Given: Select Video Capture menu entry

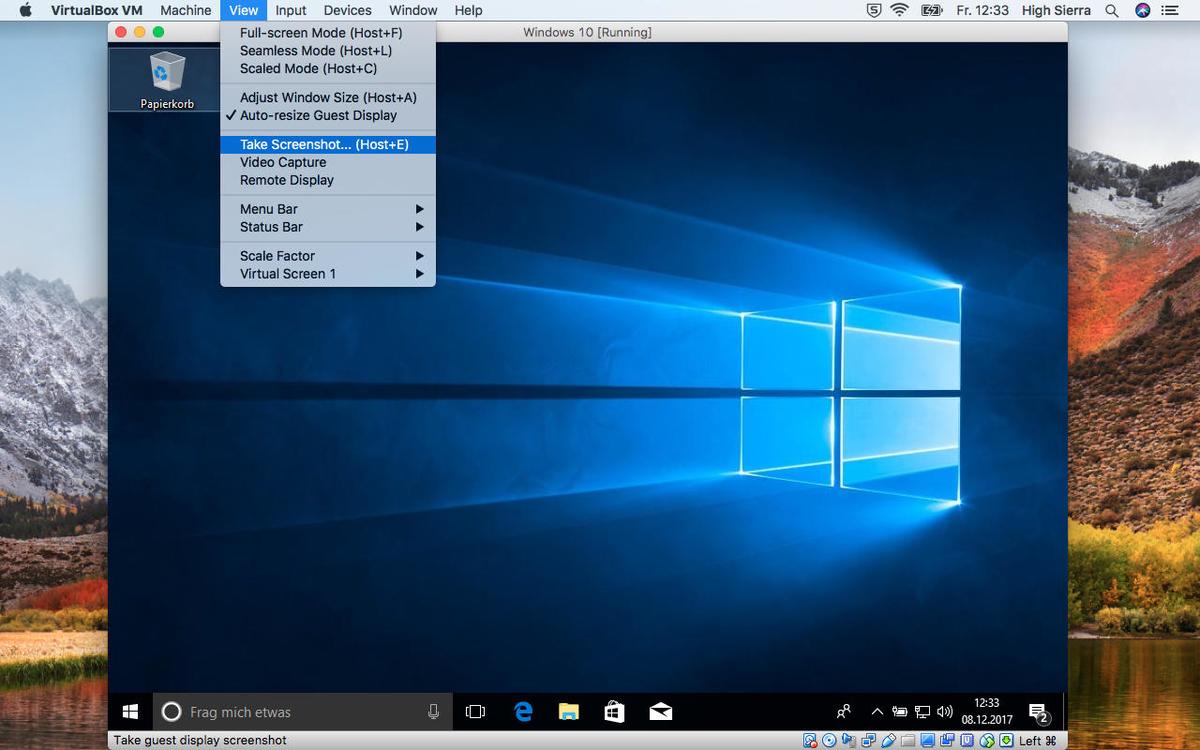Looking at the screenshot, I should (327, 162).
